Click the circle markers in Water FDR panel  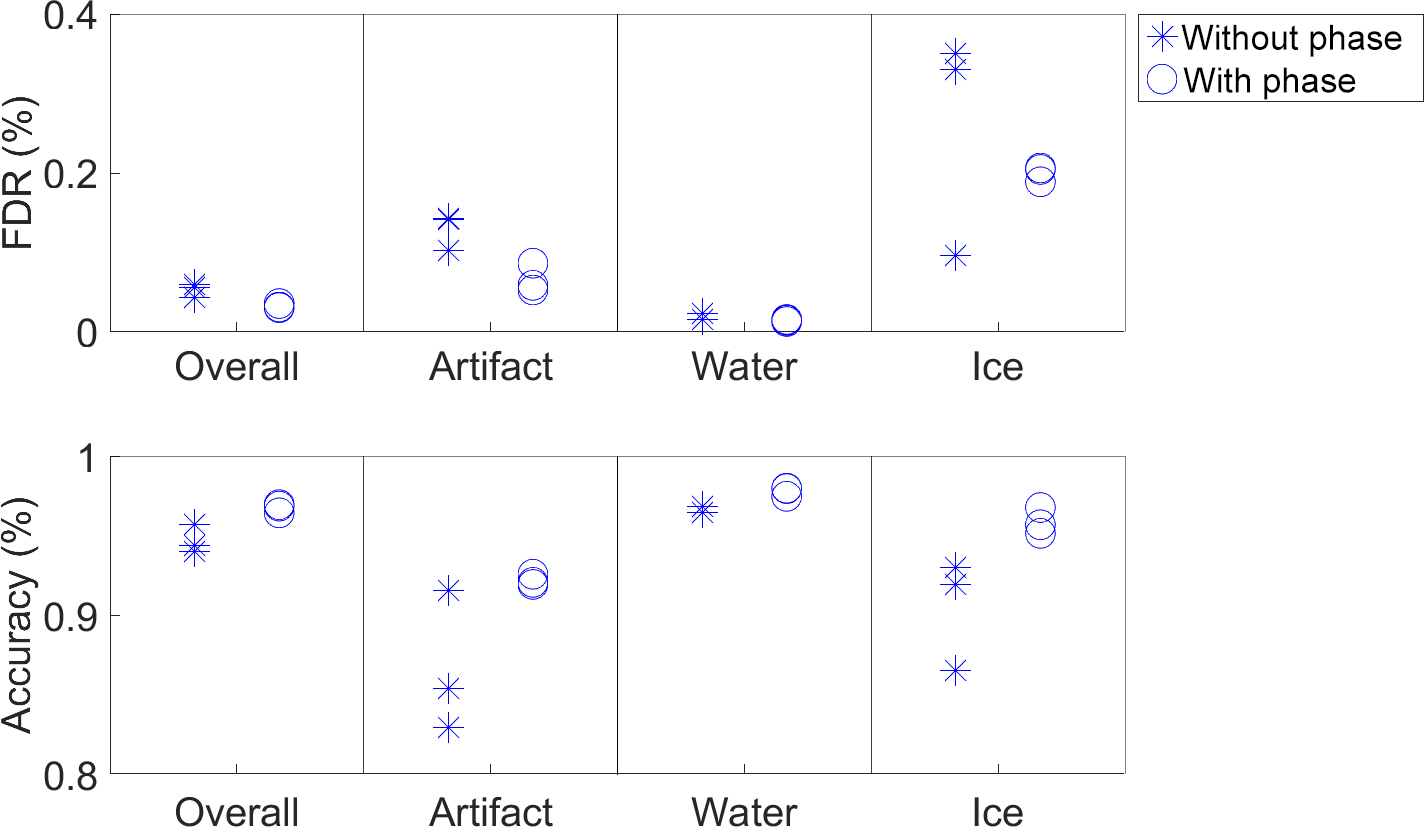coord(786,321)
